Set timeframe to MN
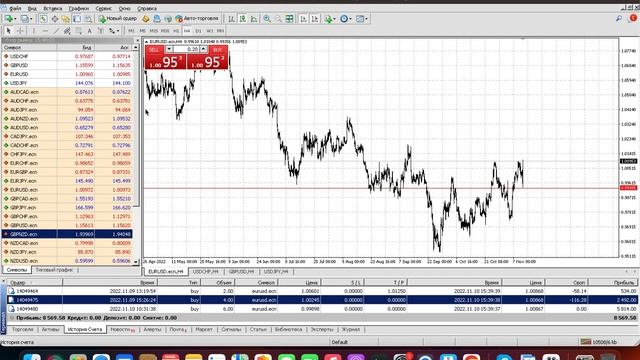Screen dimensions: 640x360 220,31
